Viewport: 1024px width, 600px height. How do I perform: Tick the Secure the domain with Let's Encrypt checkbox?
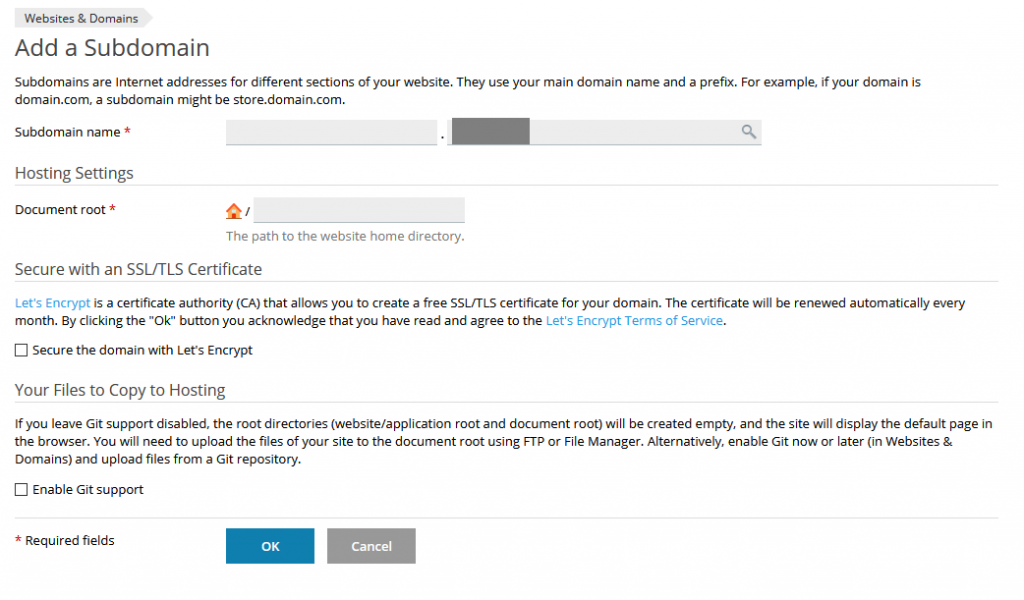21,351
